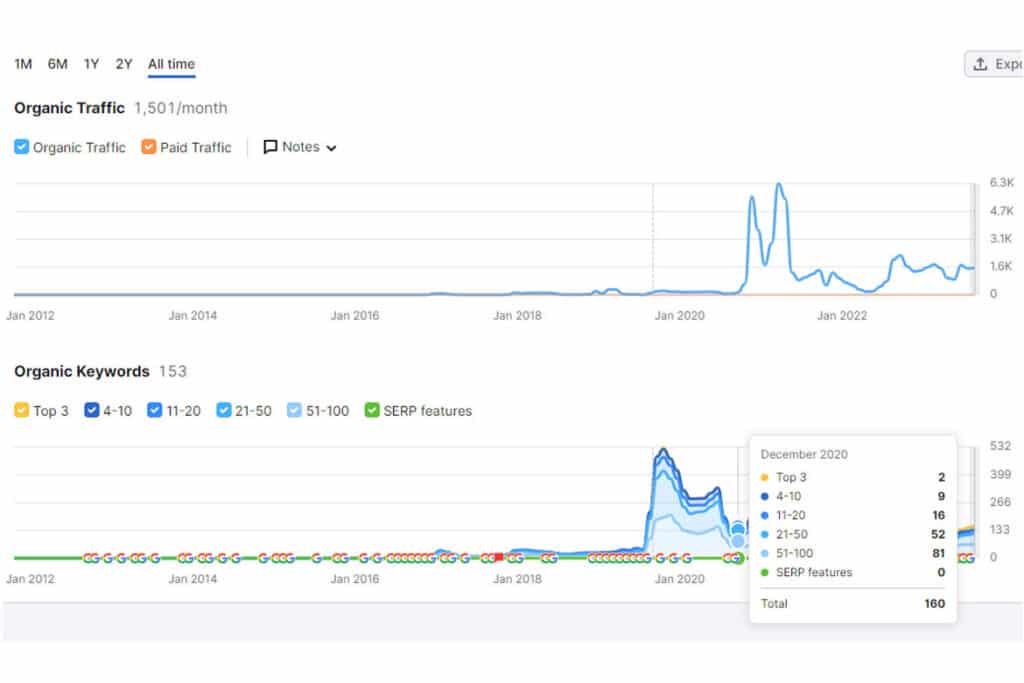This screenshot has width=1024, height=683.
Task: Toggle the Top 3 keywords checkbox
Action: [22, 411]
